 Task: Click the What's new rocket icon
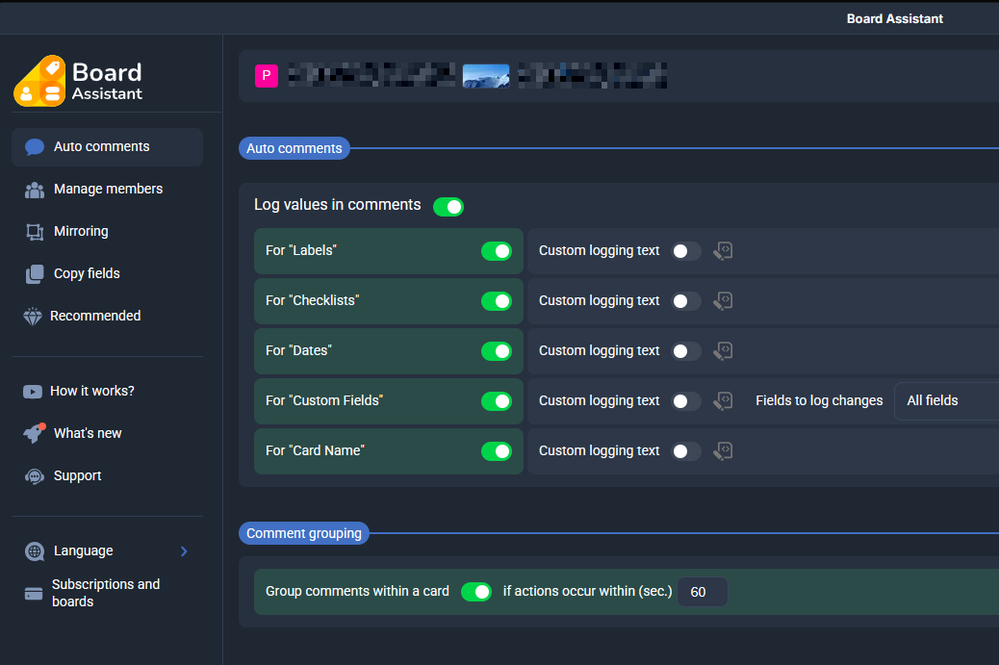(34, 433)
